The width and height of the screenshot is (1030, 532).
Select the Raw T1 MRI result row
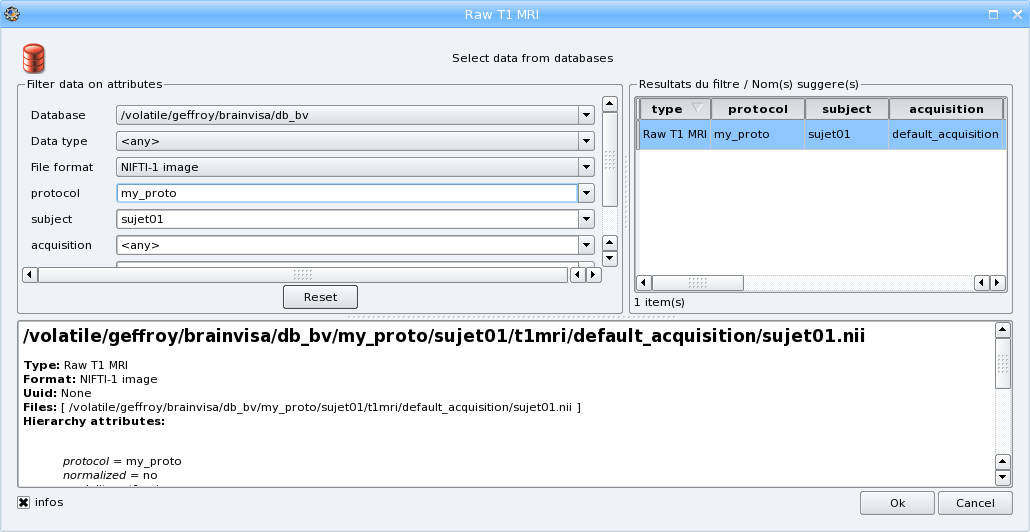pyautogui.click(x=674, y=134)
